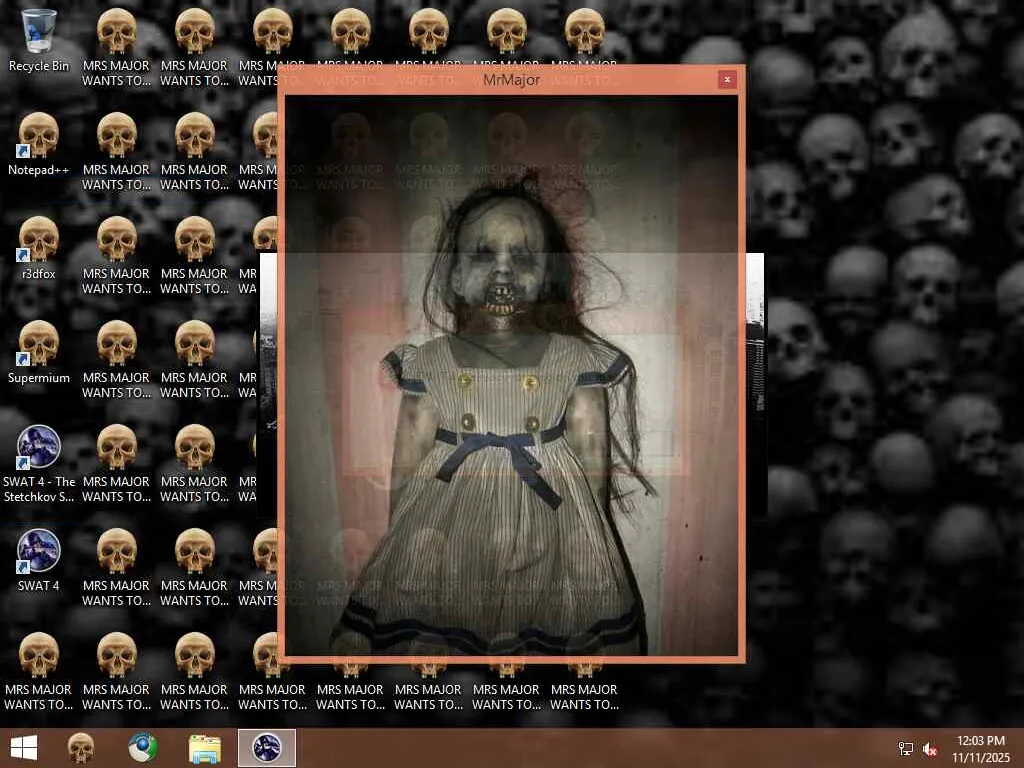Click MRS MAJOR icon beside r3dfox
Image resolution: width=1024 pixels, height=768 pixels.
tap(116, 255)
